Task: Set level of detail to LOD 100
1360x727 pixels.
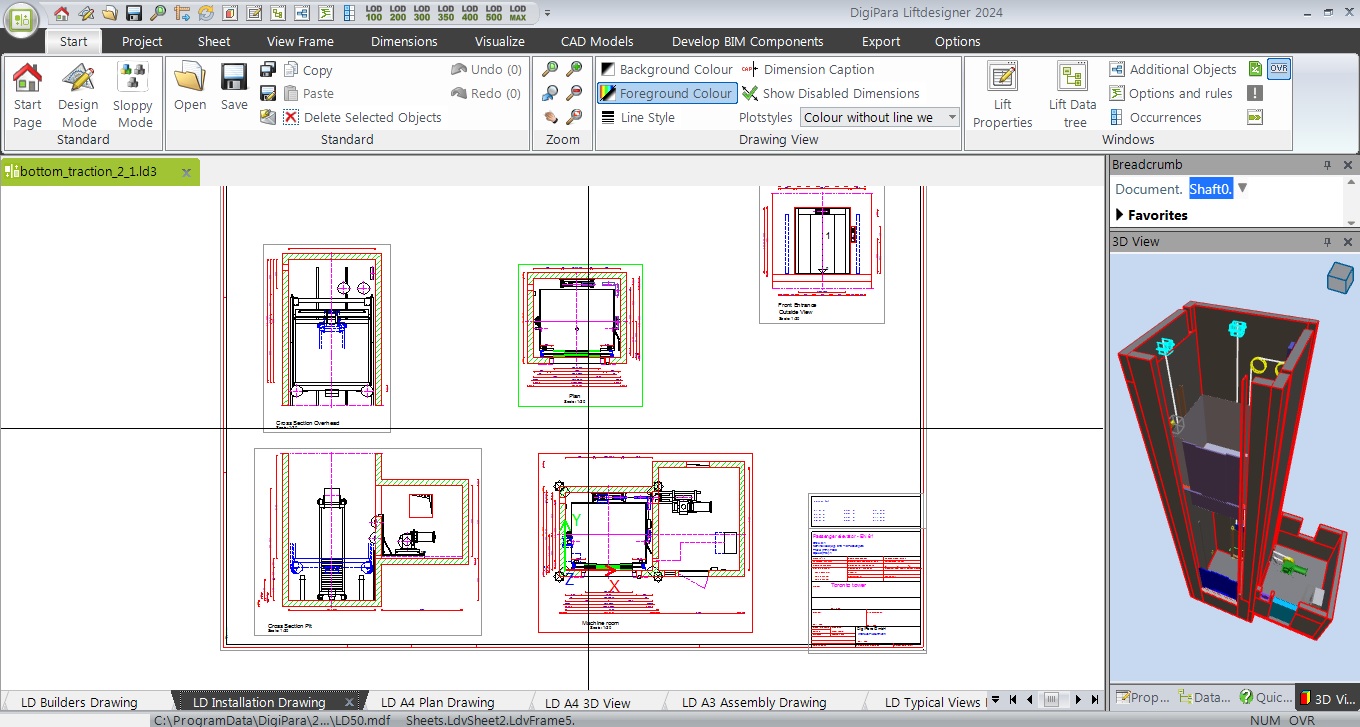Action: (x=373, y=13)
